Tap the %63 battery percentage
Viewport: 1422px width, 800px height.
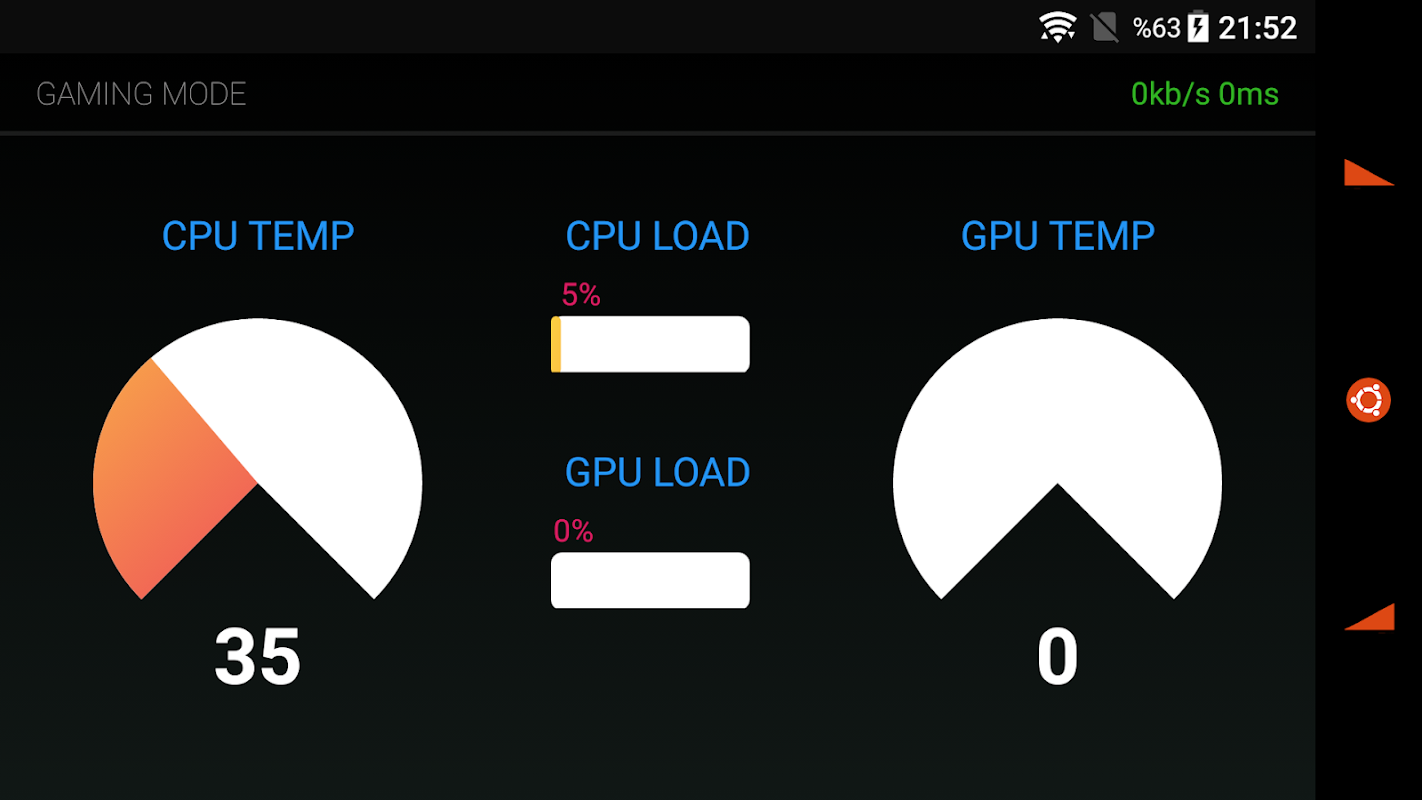(1157, 28)
